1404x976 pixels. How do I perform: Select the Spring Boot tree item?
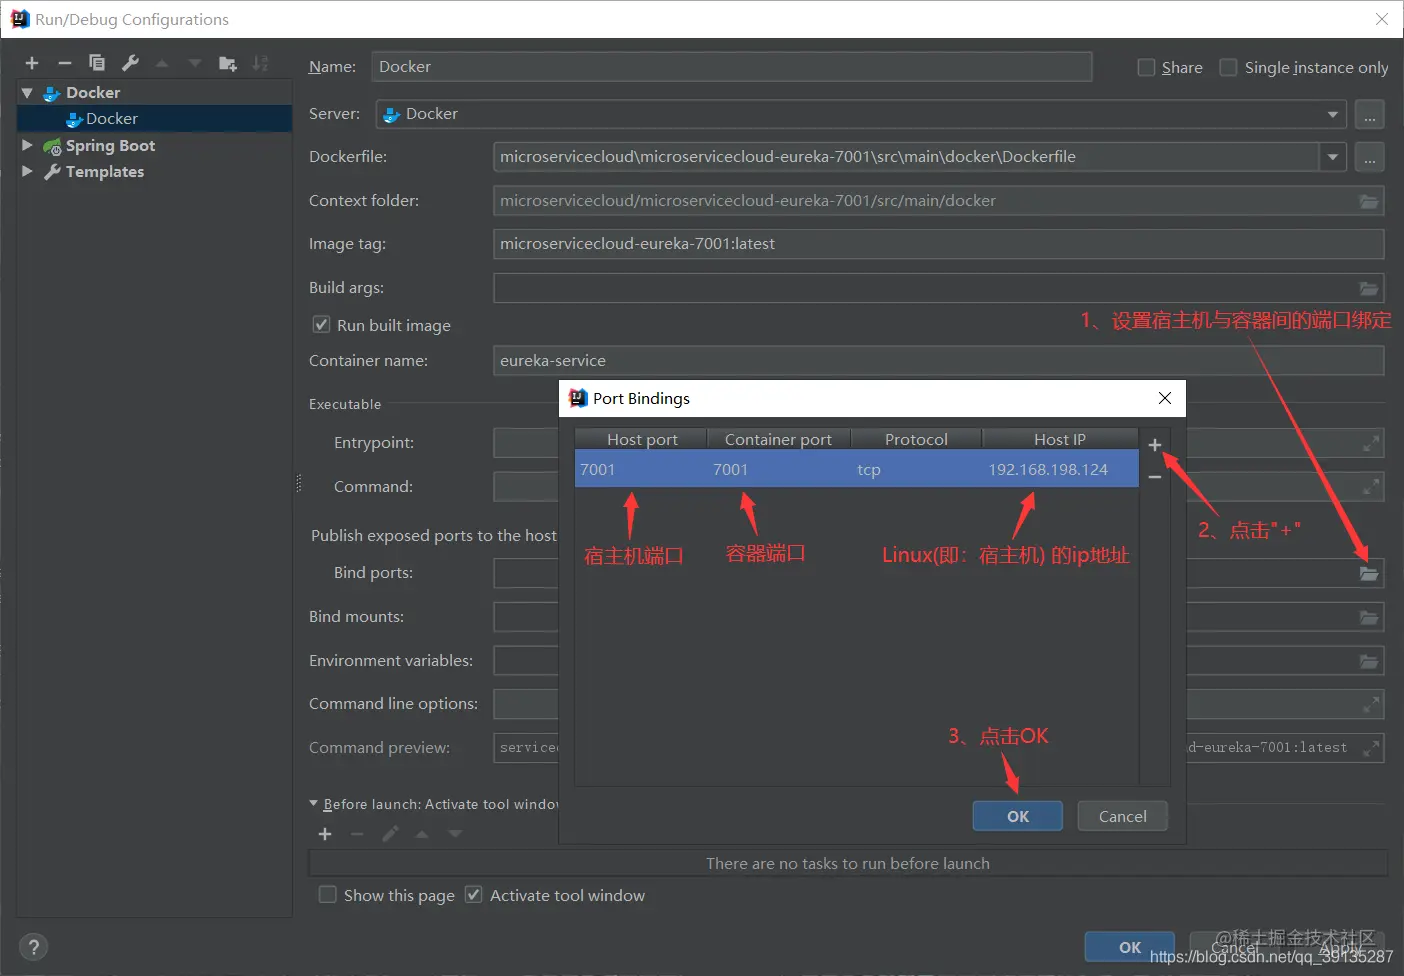tap(110, 145)
